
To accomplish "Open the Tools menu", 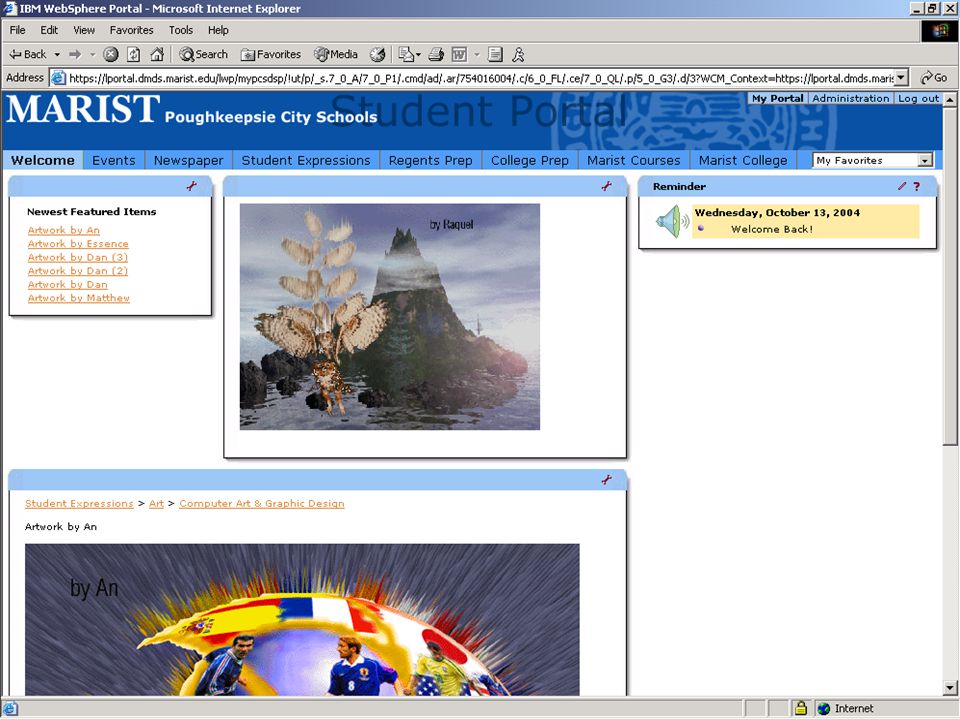I will [181, 30].
